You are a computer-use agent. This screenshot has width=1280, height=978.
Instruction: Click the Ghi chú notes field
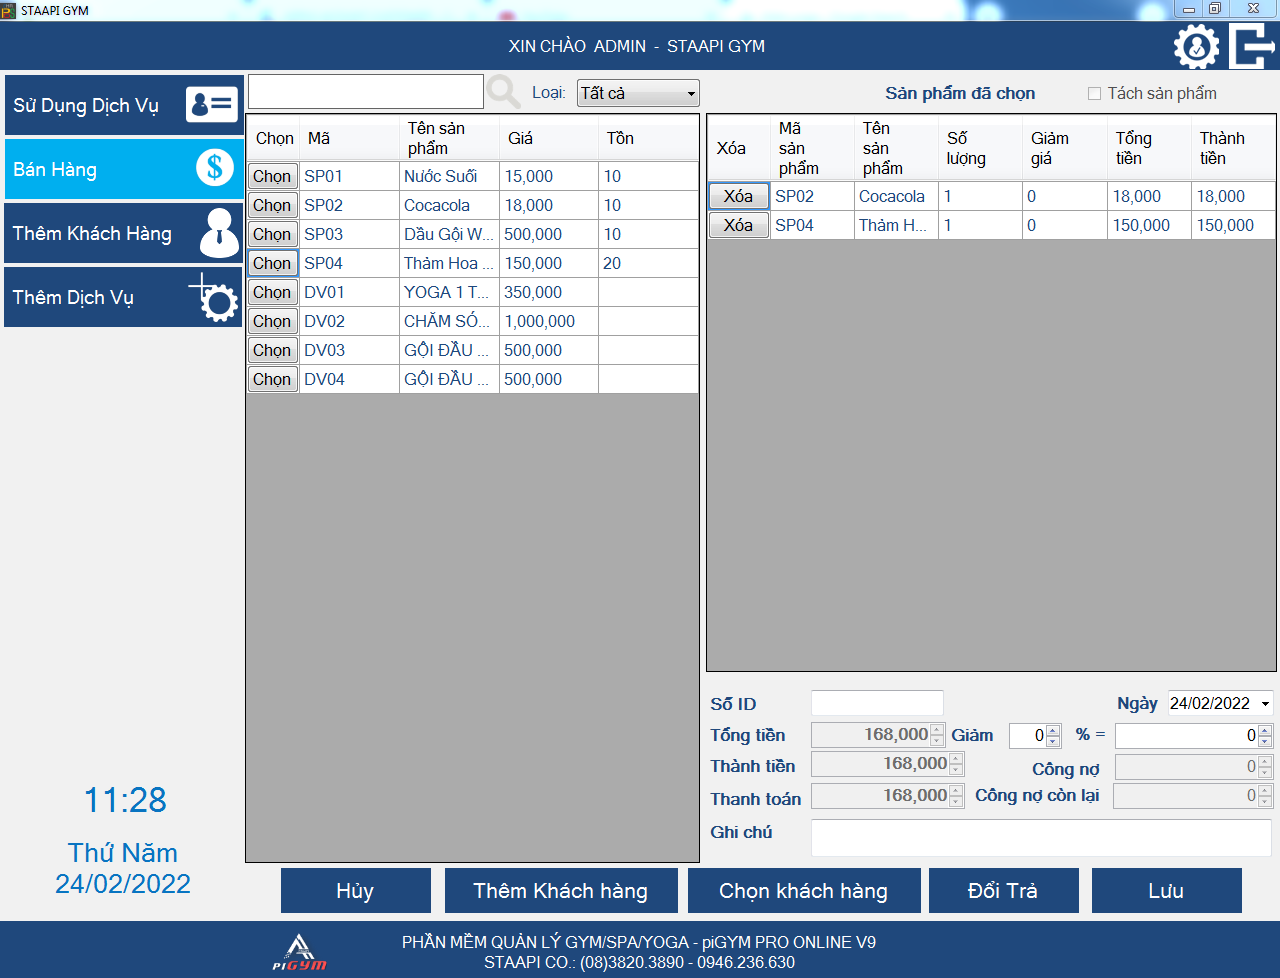(1040, 837)
